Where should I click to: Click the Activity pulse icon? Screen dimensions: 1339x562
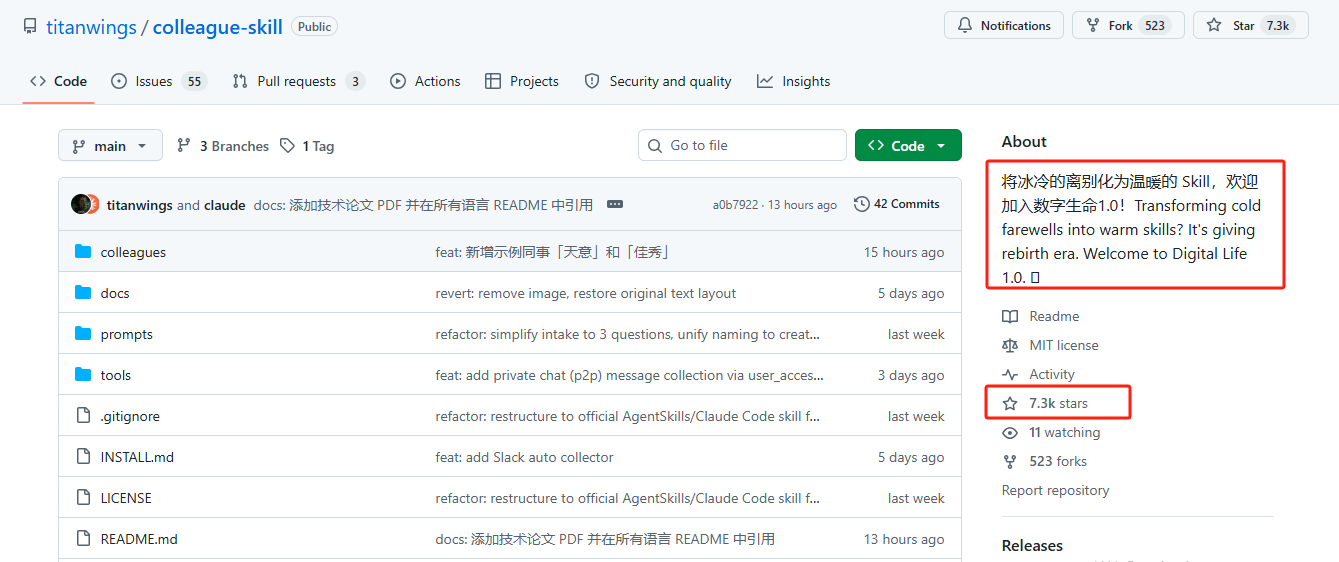(x=1010, y=374)
